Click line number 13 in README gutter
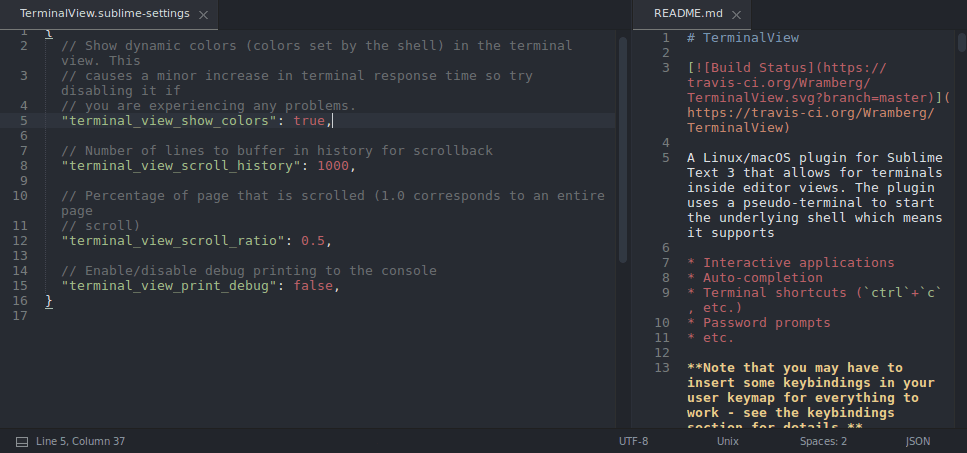 [662, 369]
